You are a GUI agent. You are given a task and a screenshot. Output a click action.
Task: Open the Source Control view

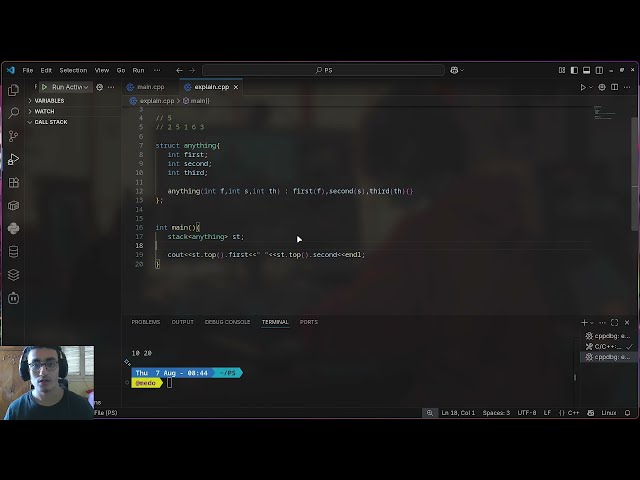coord(13,136)
